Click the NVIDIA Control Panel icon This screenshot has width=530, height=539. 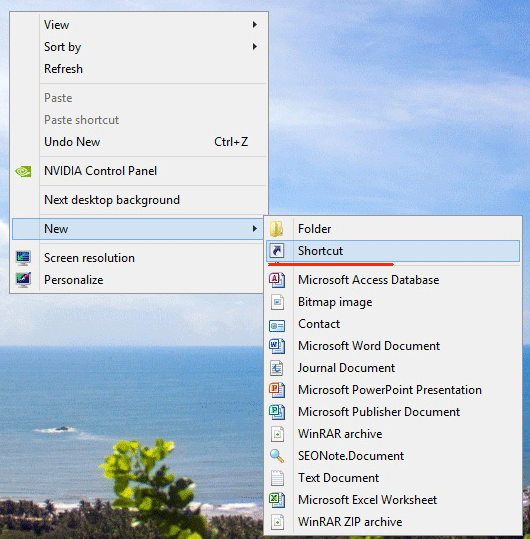pyautogui.click(x=23, y=171)
